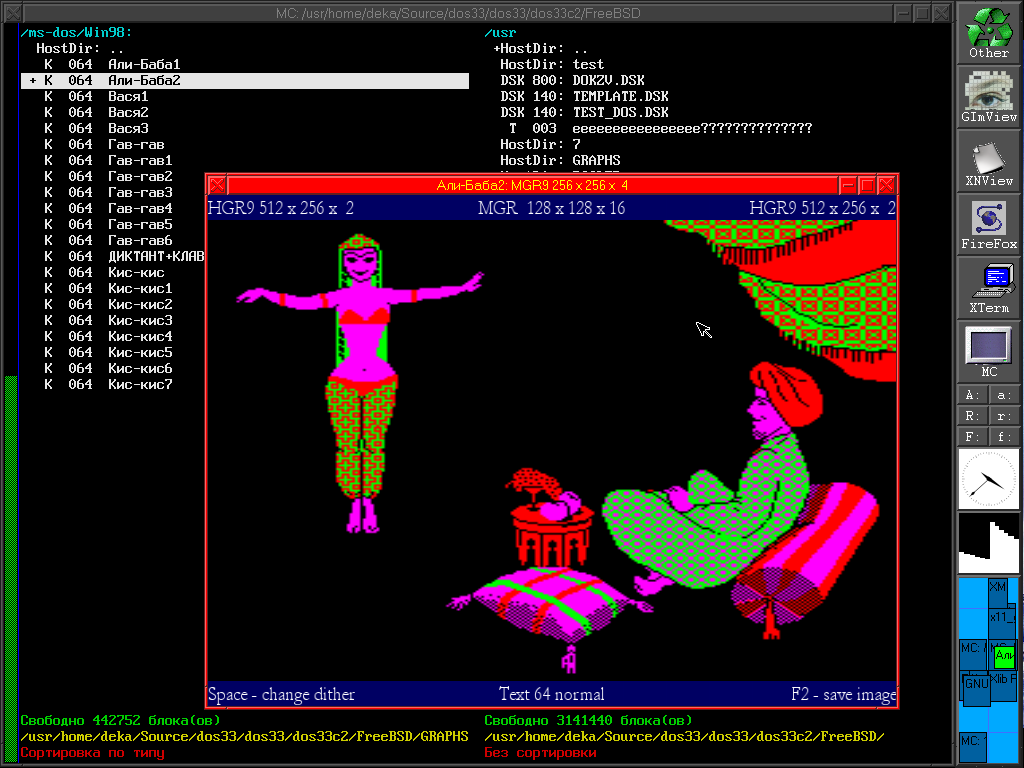Select the GNU window in the pager
The image size is (1024, 768).
976,689
